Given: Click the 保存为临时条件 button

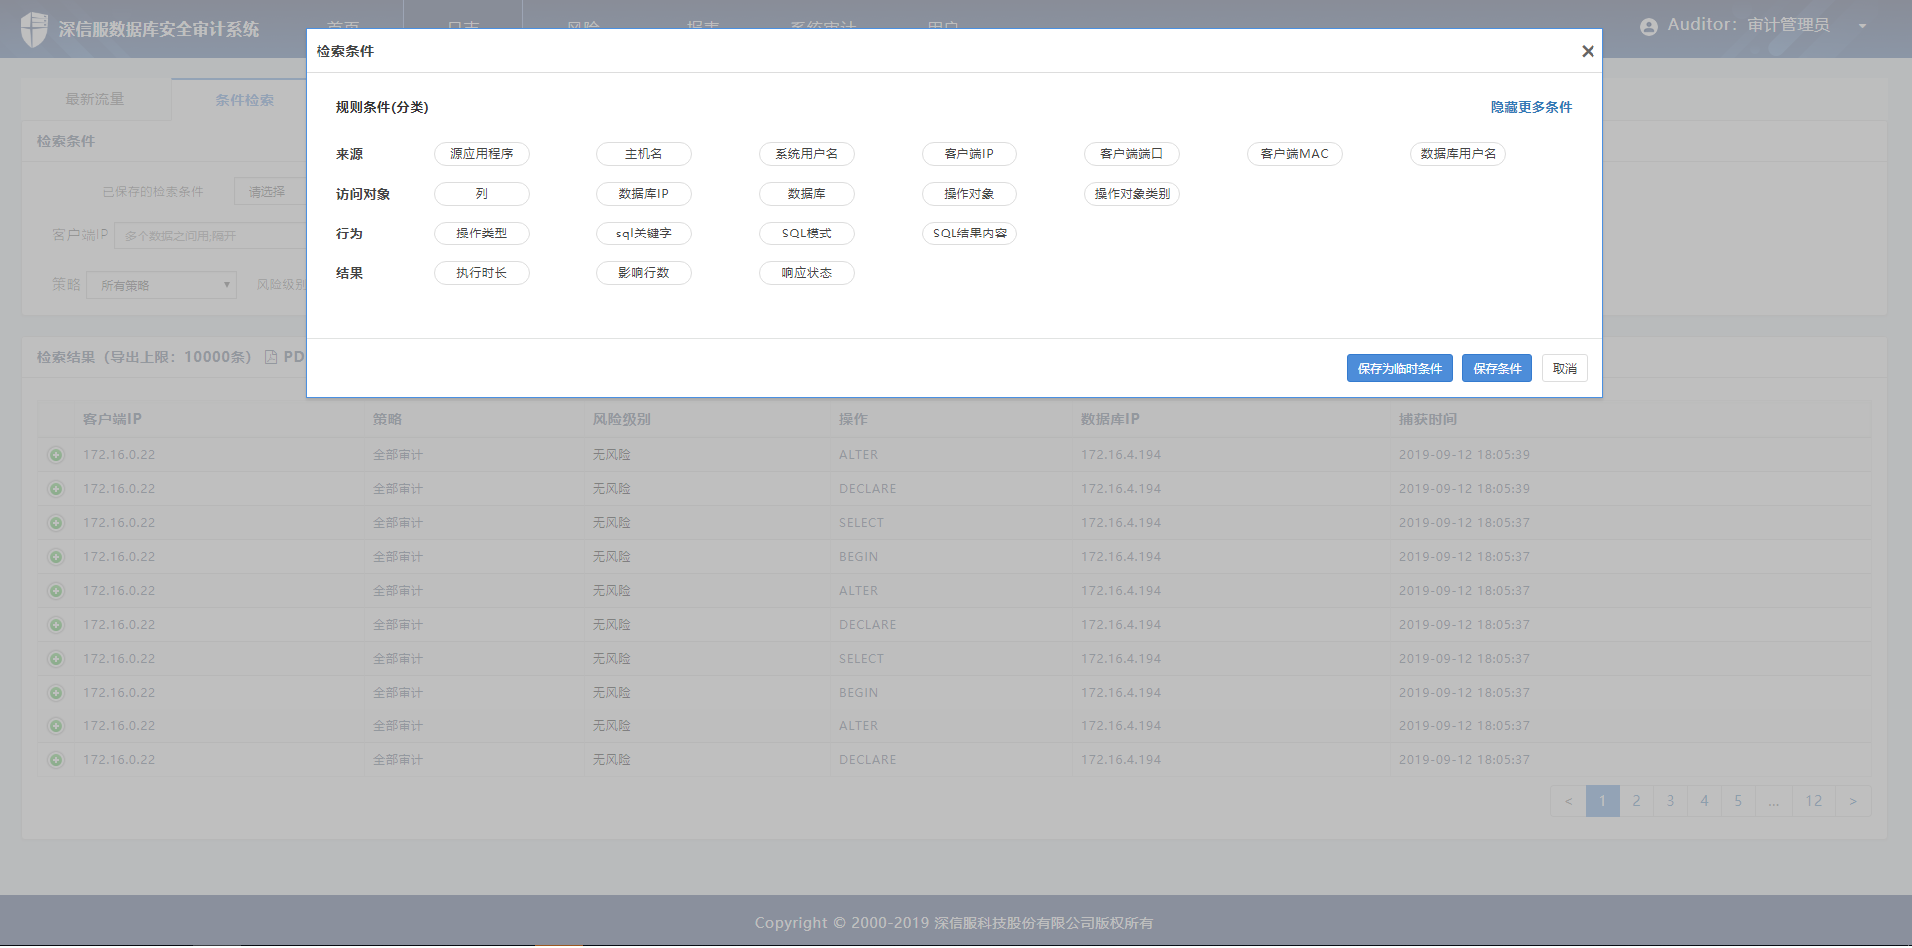Looking at the screenshot, I should click(1399, 369).
